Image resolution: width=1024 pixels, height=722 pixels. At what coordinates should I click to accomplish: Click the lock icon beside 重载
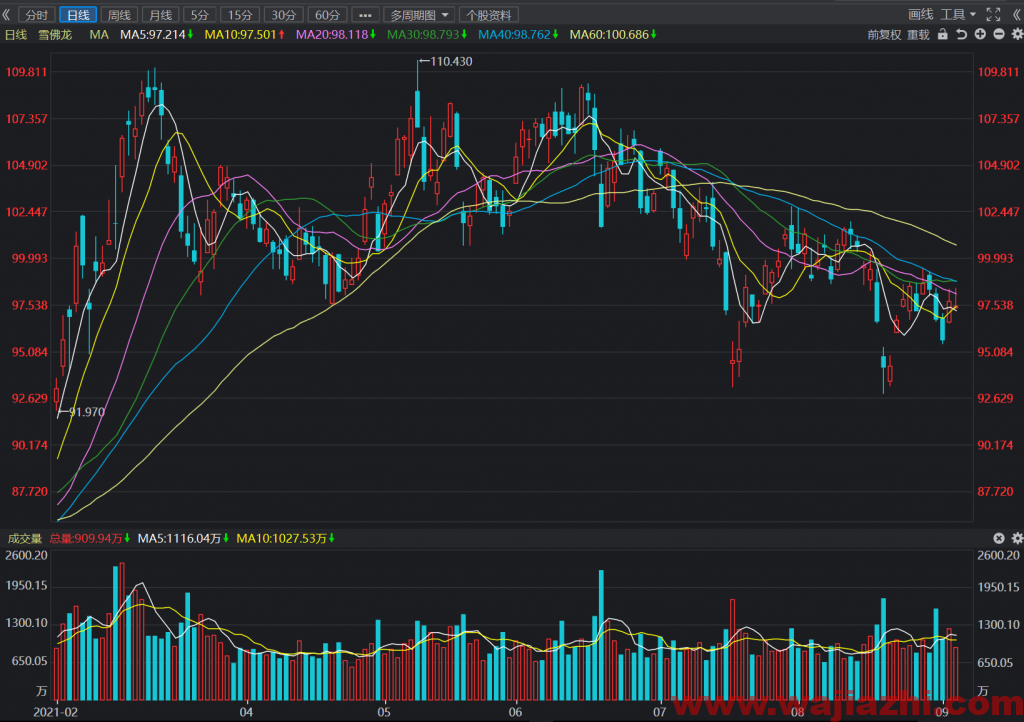coord(942,34)
